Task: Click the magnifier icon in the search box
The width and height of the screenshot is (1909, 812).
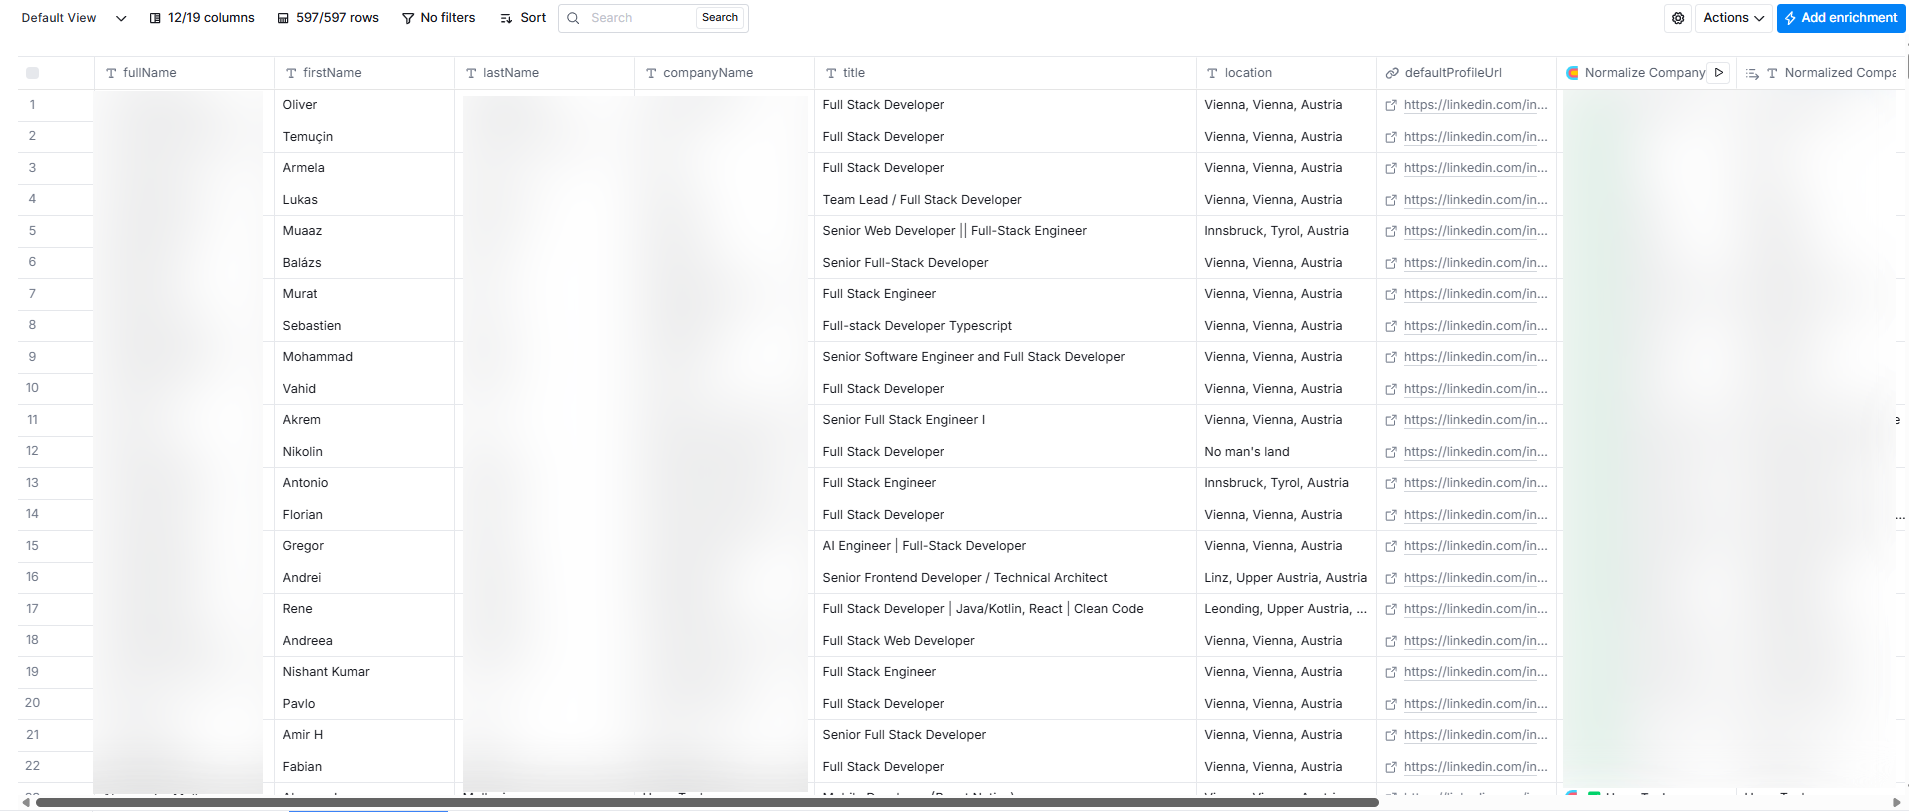Action: click(573, 18)
